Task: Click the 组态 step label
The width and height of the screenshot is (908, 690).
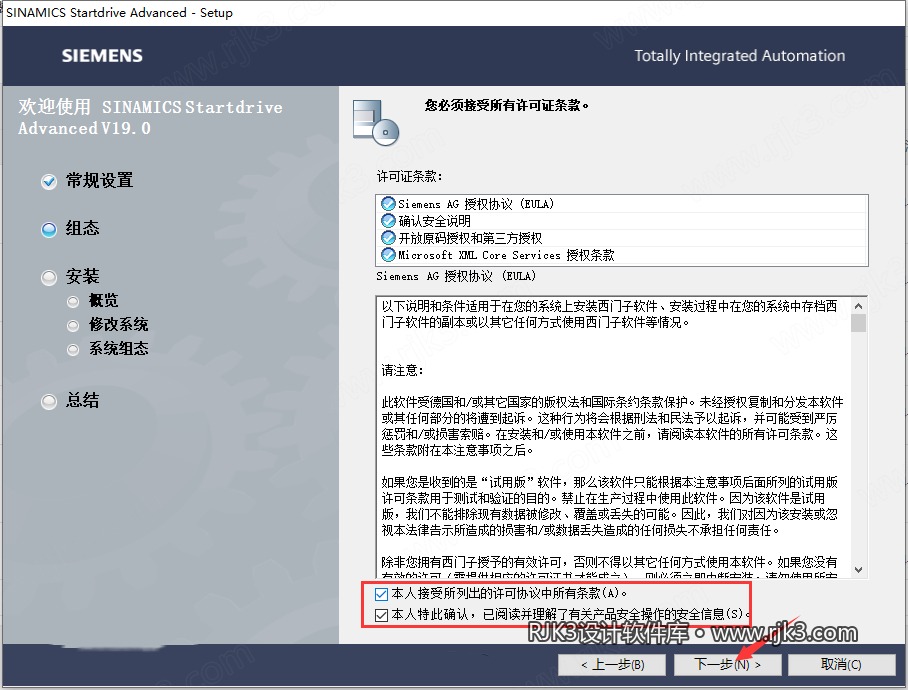Action: coord(82,228)
